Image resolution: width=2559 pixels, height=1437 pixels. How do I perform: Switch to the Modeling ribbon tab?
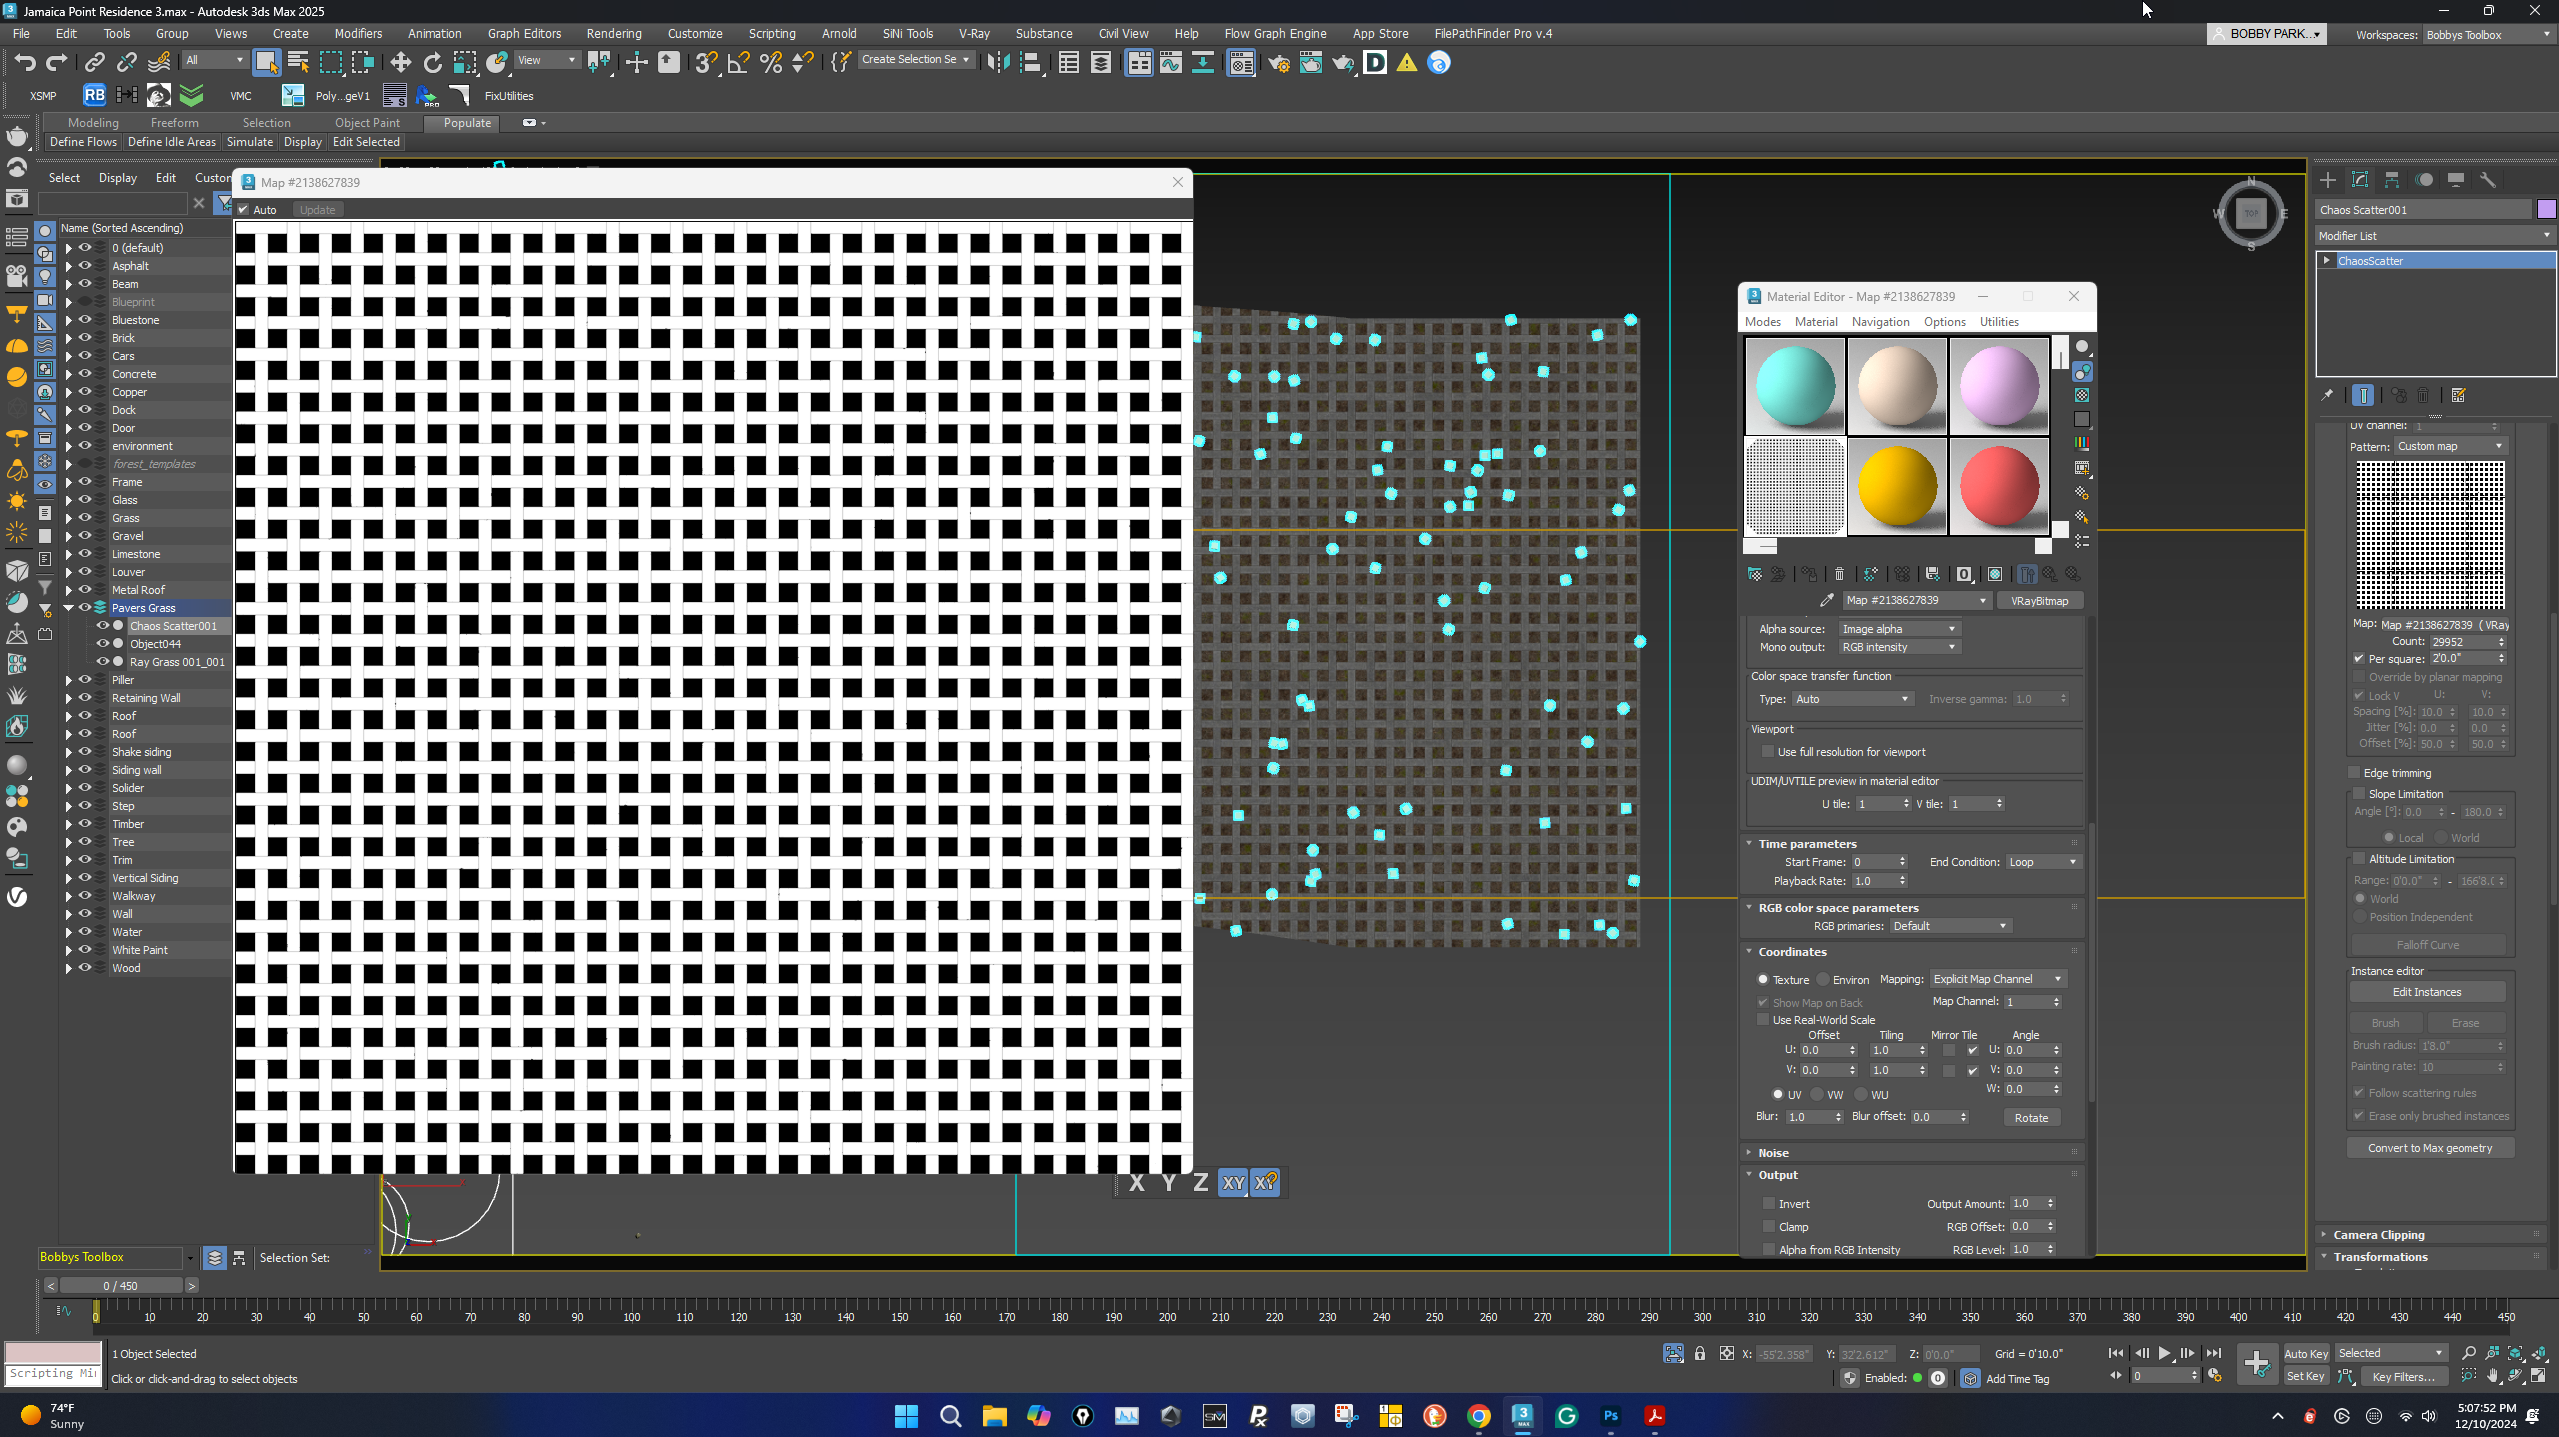93,123
